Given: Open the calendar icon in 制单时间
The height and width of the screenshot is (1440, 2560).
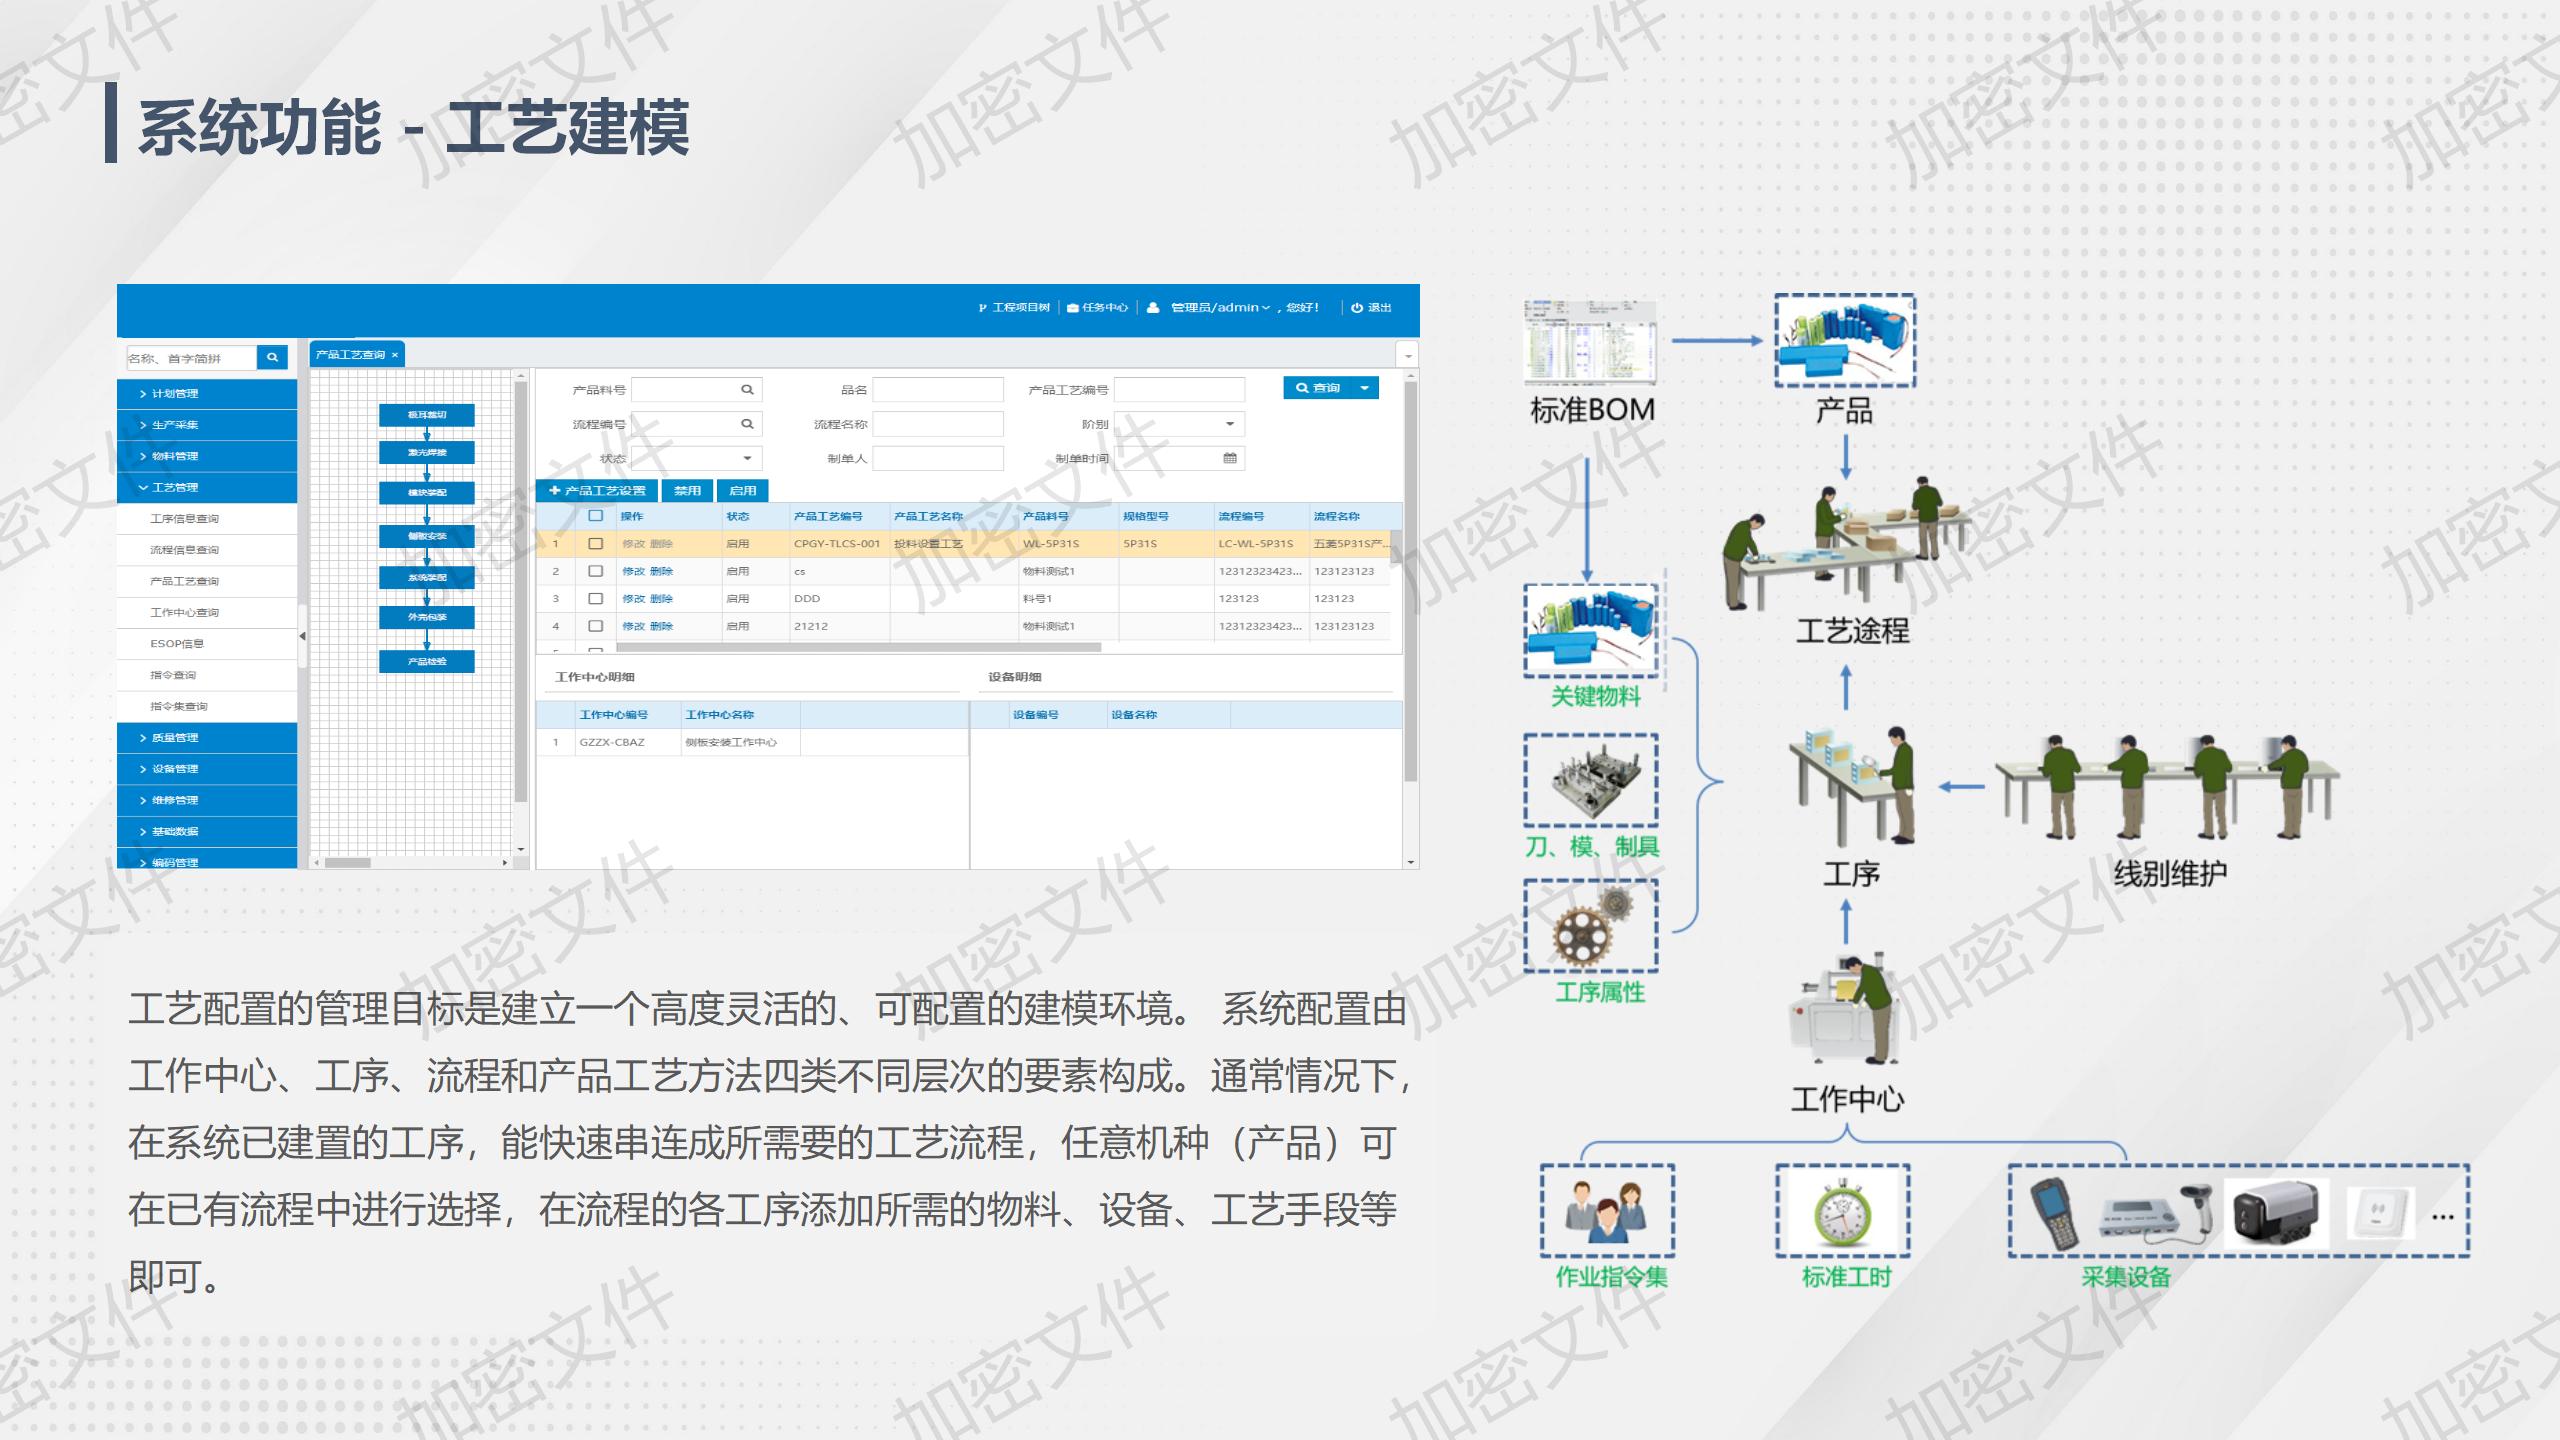Looking at the screenshot, I should coord(1230,458).
